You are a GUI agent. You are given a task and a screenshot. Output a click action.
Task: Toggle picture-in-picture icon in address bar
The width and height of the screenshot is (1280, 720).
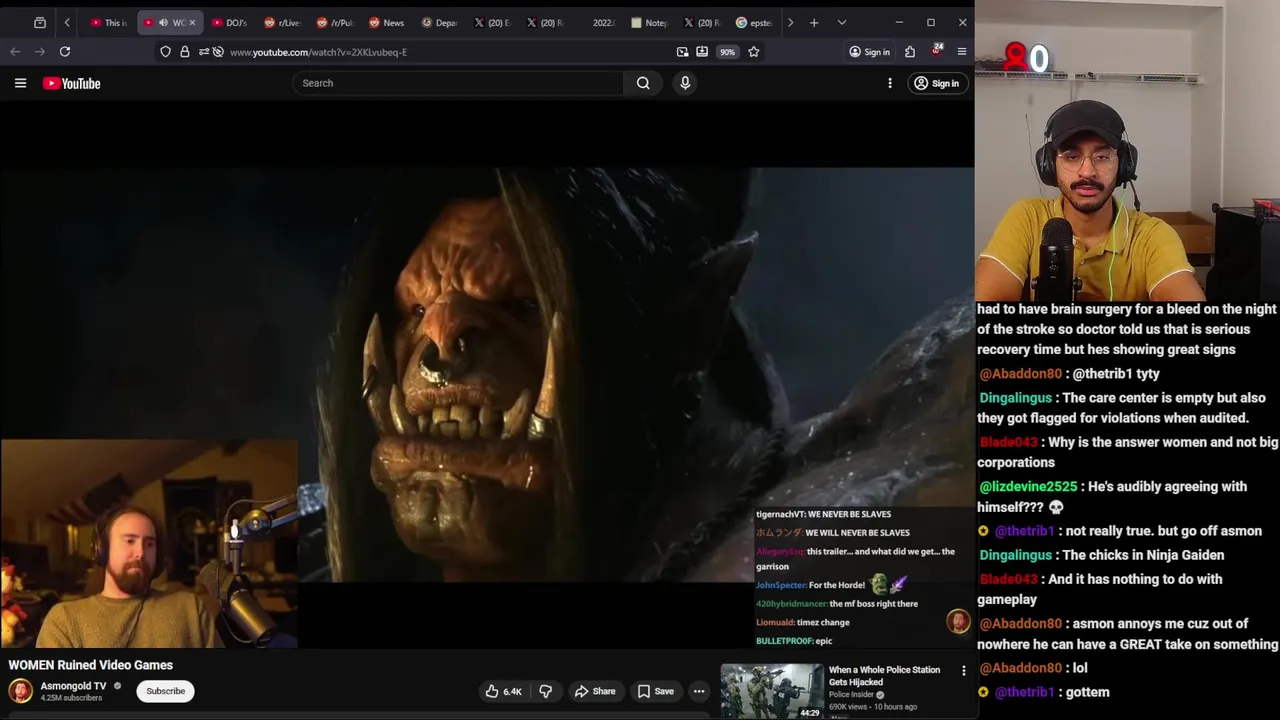click(x=682, y=52)
